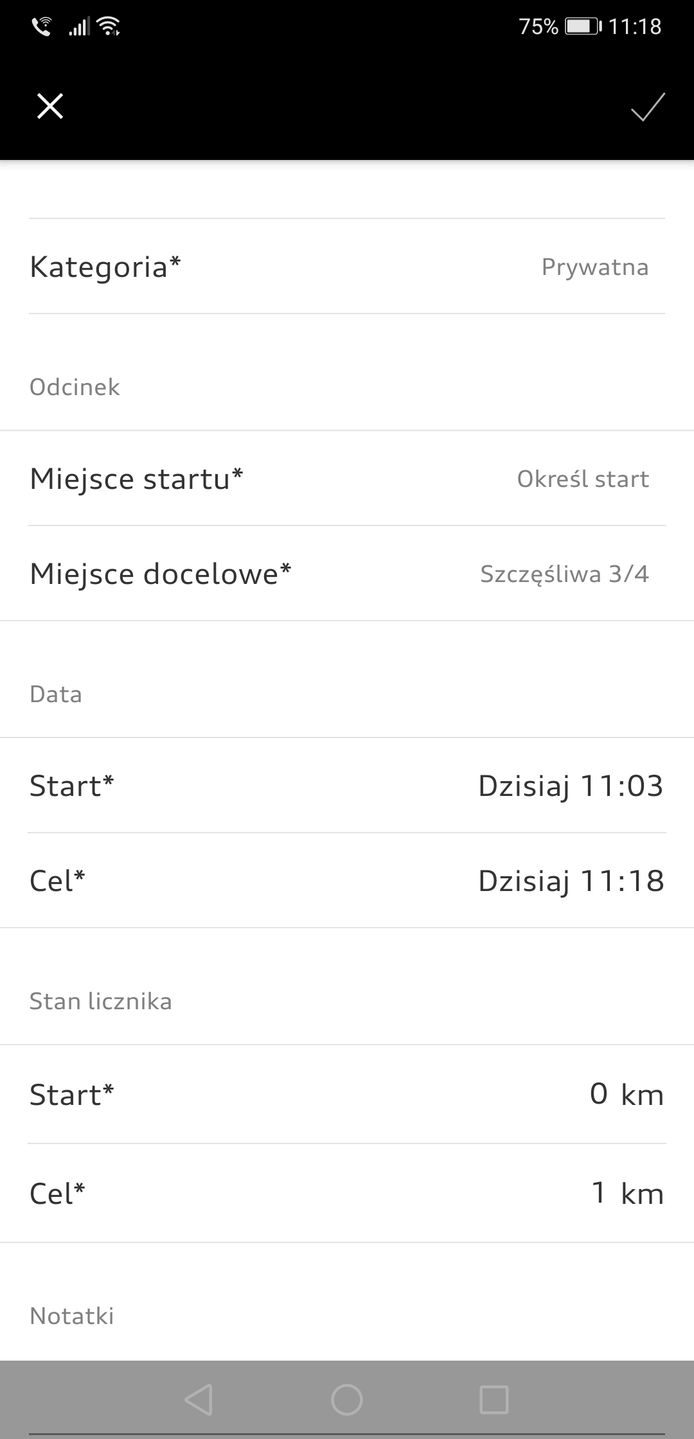Tap the Określ start placeholder
This screenshot has height=1439, width=694.
[x=583, y=479]
